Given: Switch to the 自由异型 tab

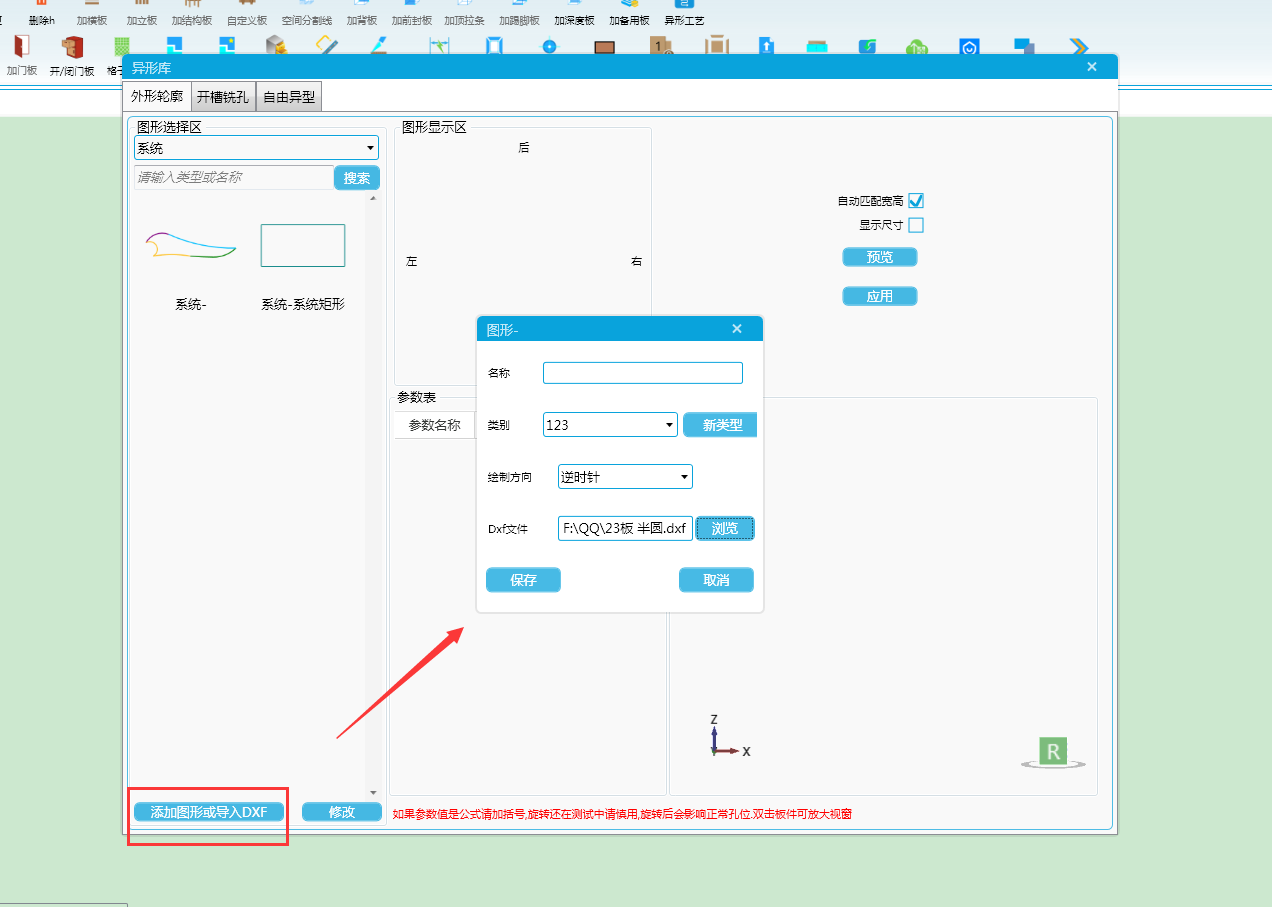Looking at the screenshot, I should (289, 97).
